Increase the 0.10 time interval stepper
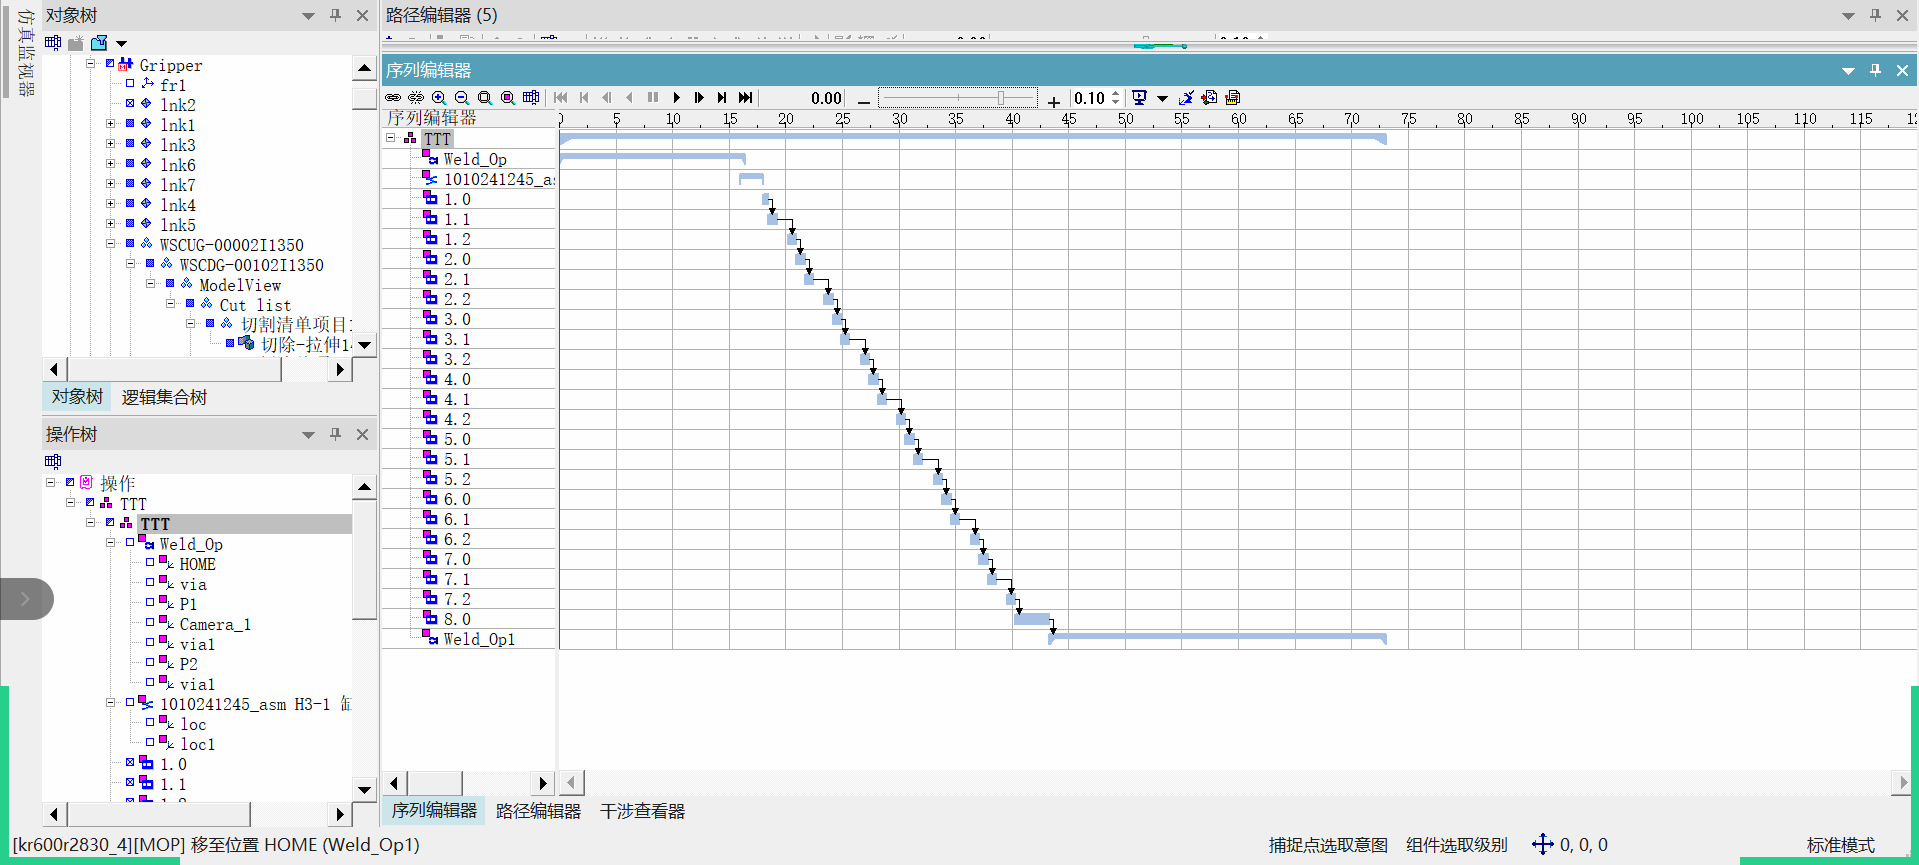 pos(1116,94)
